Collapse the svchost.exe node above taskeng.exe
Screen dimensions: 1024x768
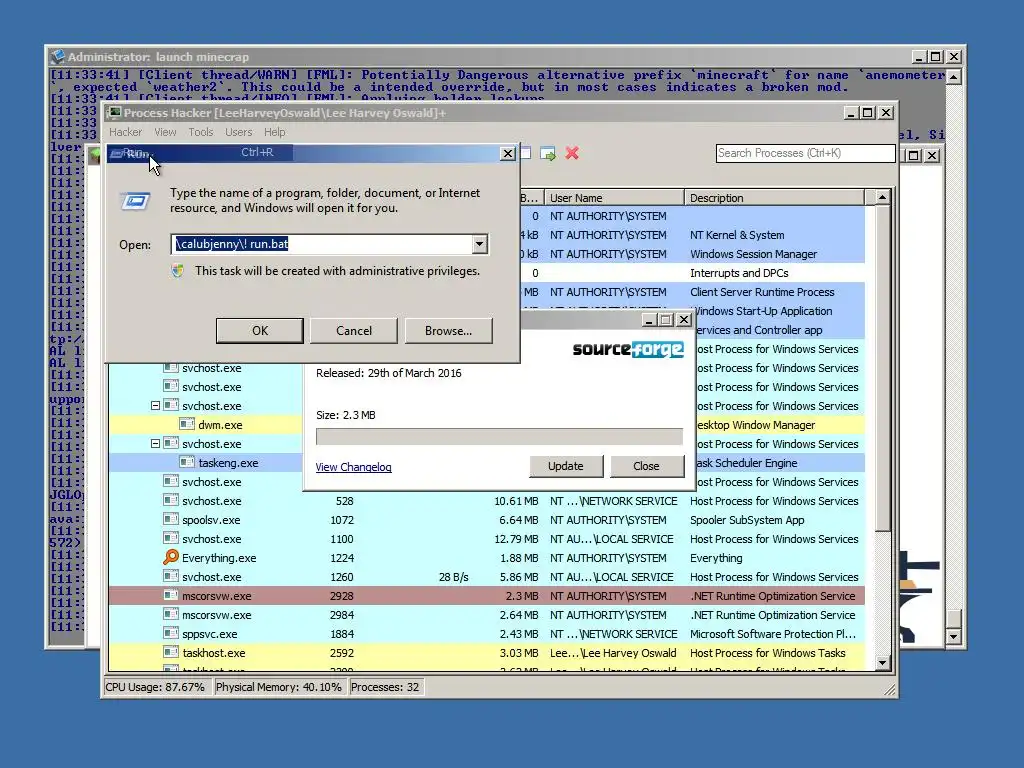(x=155, y=443)
